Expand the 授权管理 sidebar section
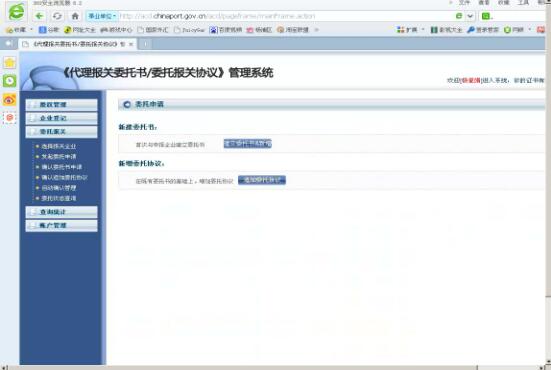This screenshot has height=370, width=551. (x=61, y=105)
